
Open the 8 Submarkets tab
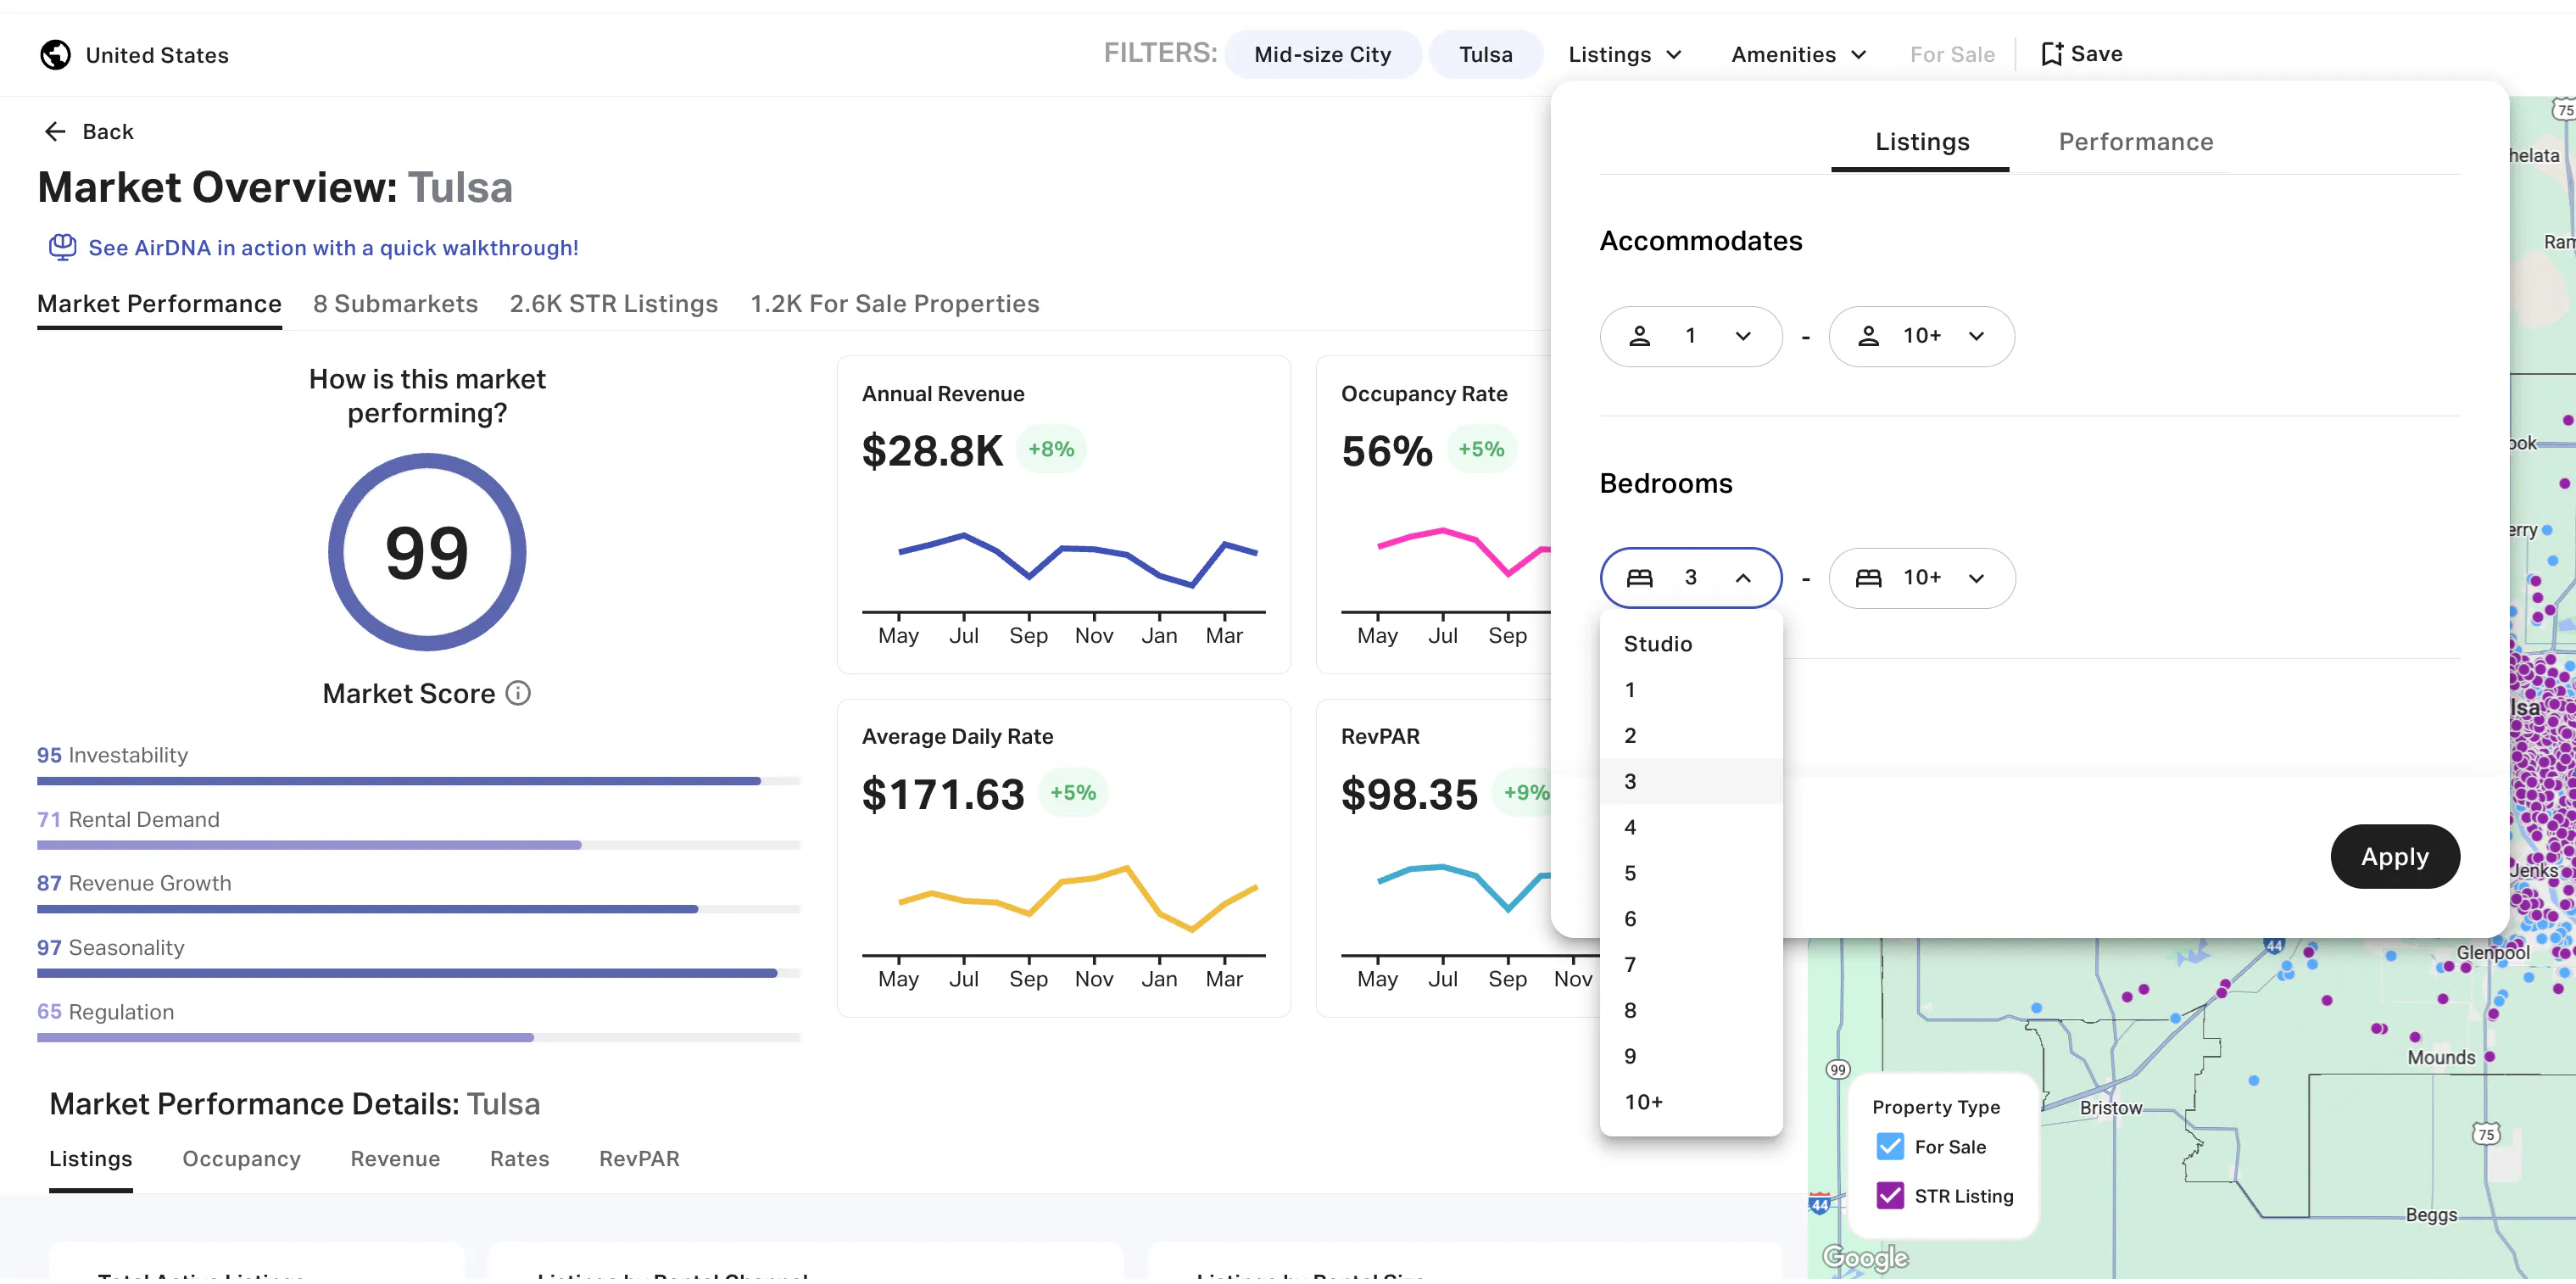395,305
